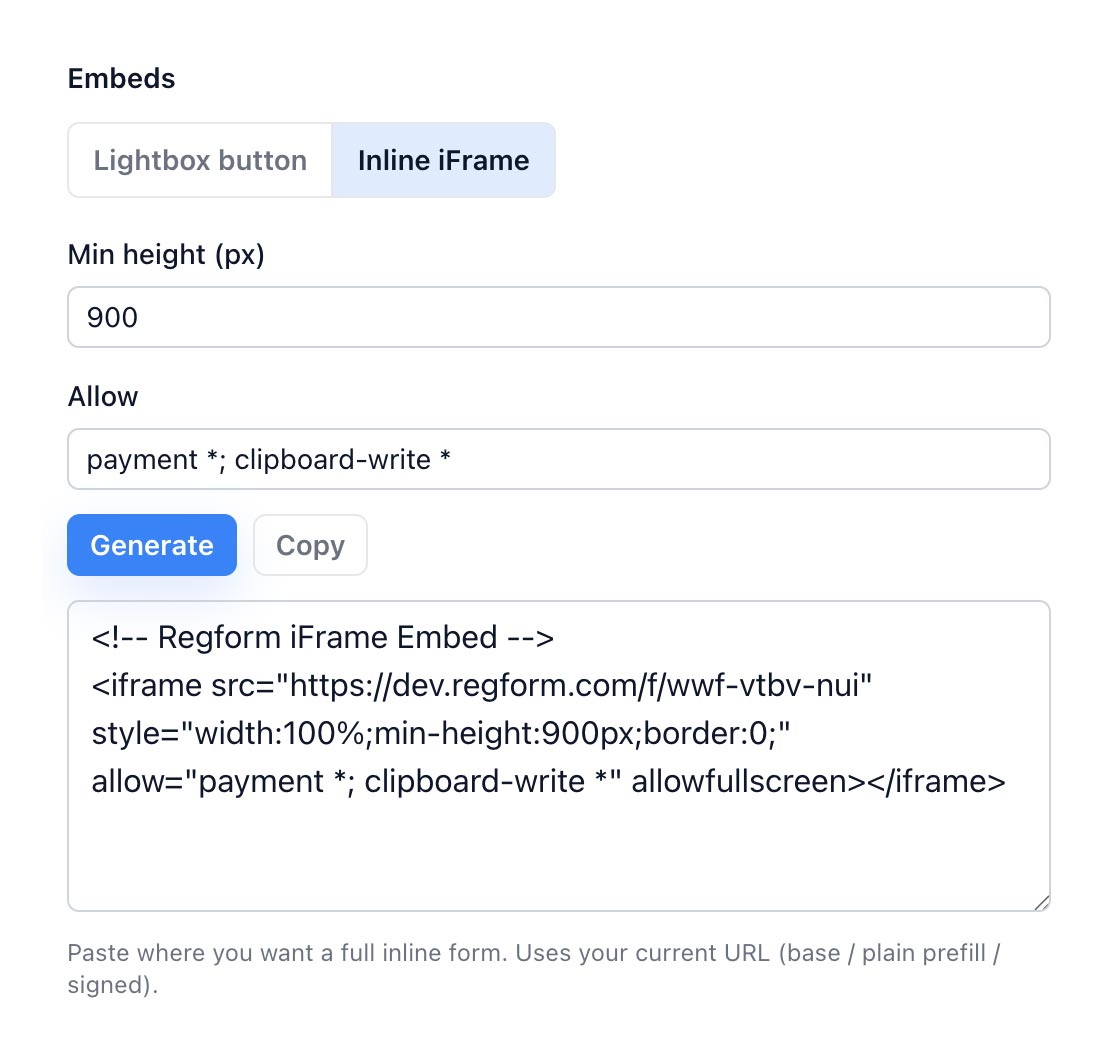Click the Allow label

pos(102,396)
